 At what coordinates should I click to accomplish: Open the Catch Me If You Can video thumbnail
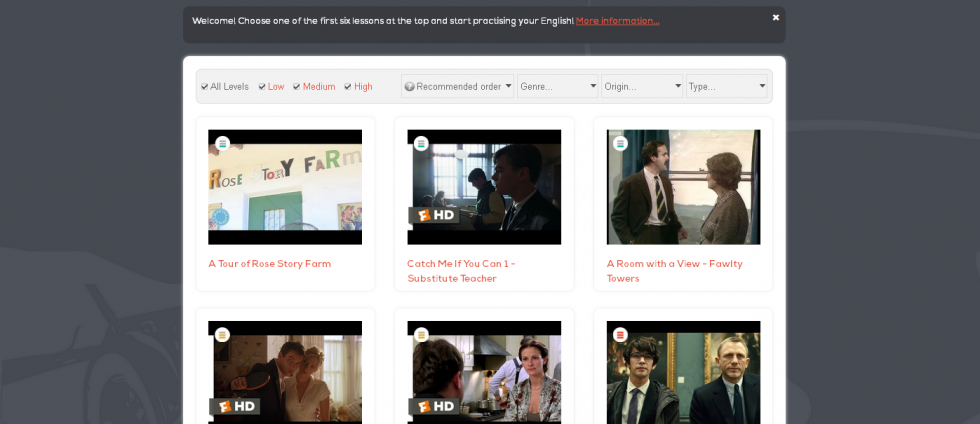pos(484,187)
